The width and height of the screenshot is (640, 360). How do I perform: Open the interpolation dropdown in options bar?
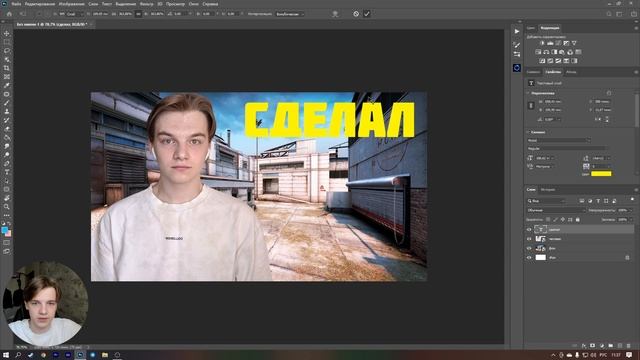(290, 14)
